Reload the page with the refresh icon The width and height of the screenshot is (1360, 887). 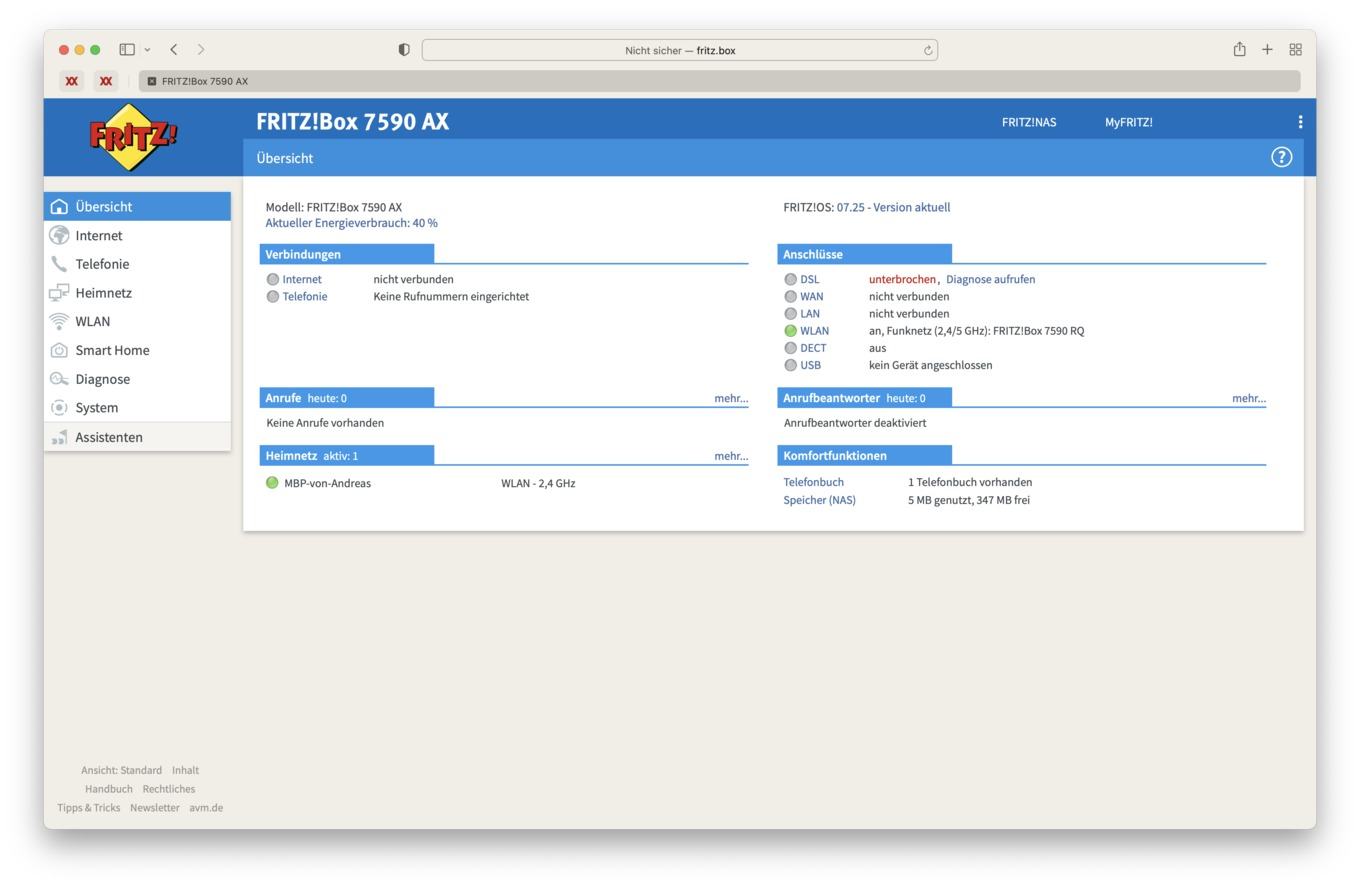(928, 50)
